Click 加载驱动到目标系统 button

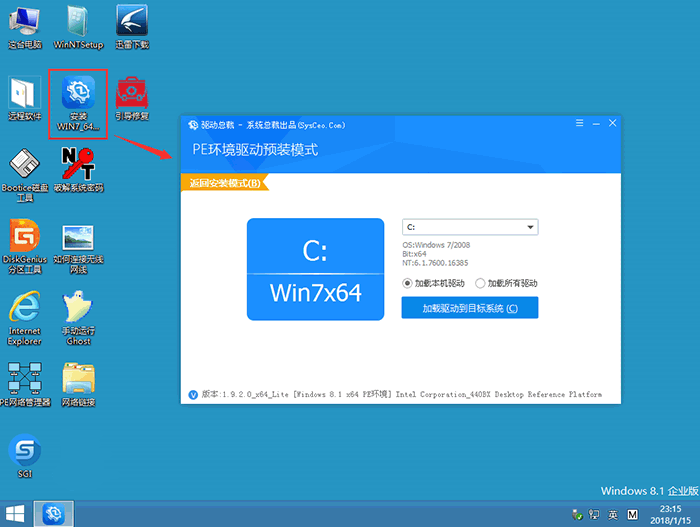click(x=470, y=308)
